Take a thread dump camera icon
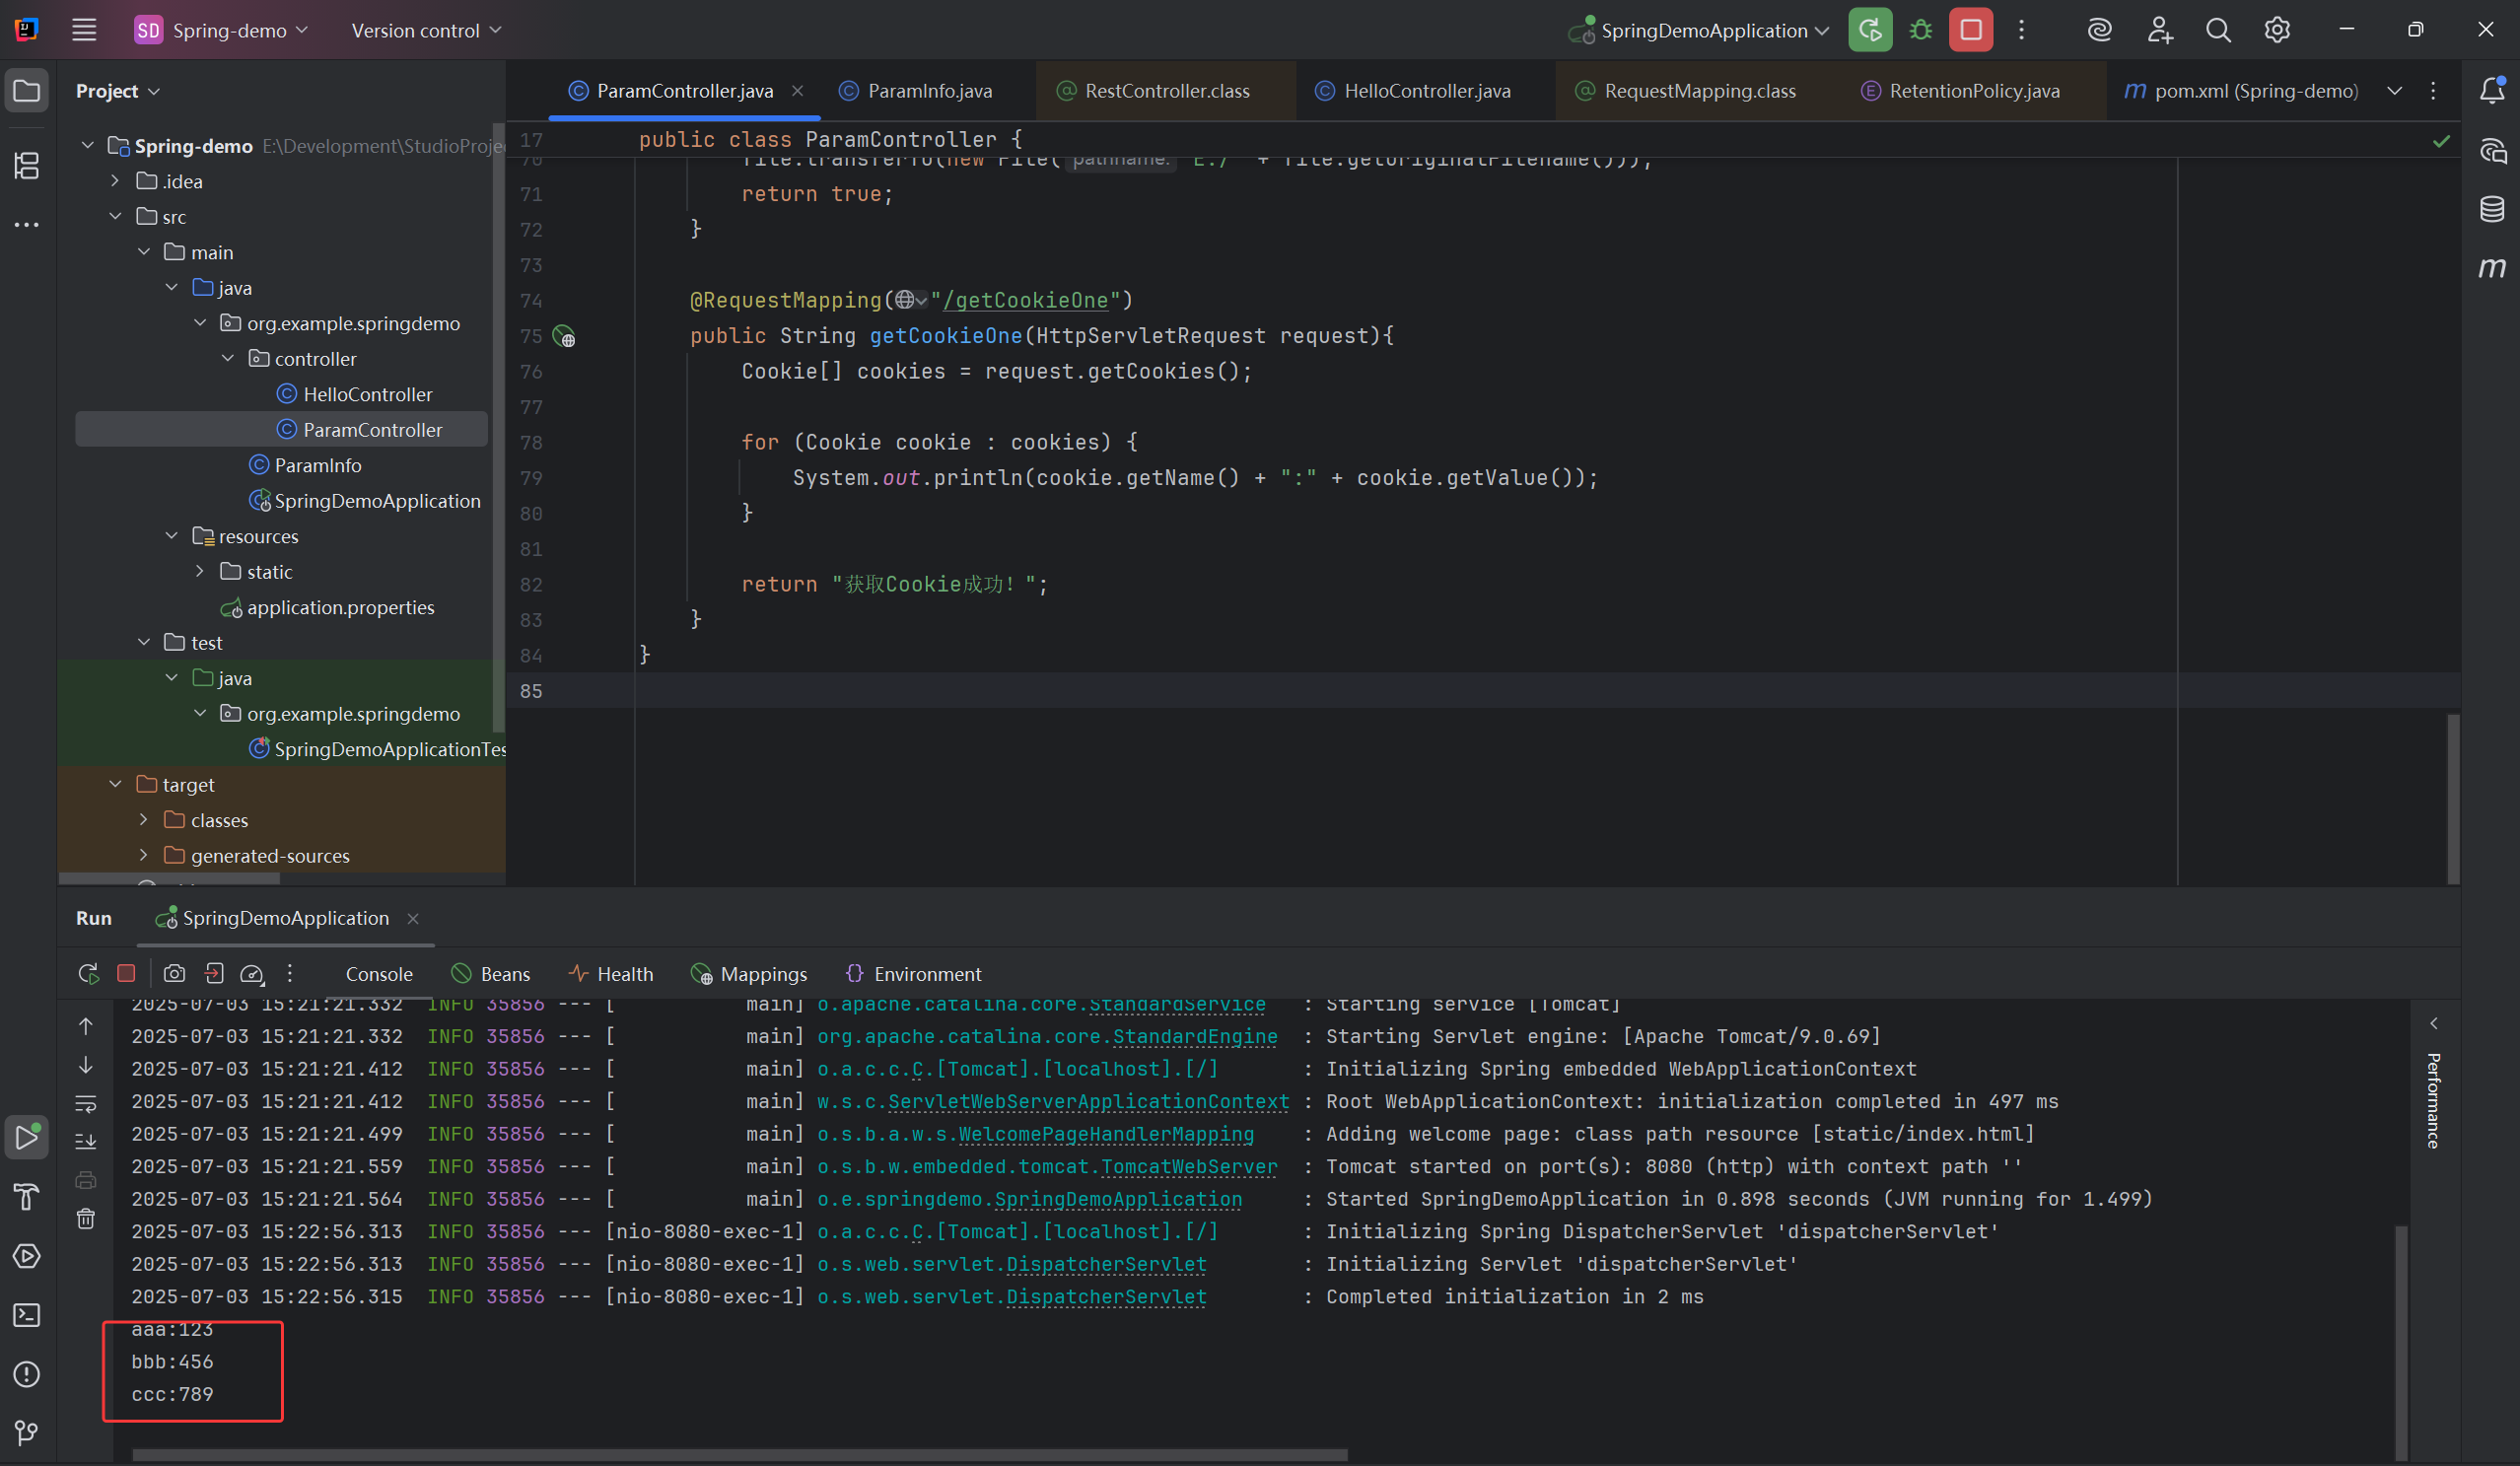Screen dimensions: 2520x1466 (x=174, y=973)
